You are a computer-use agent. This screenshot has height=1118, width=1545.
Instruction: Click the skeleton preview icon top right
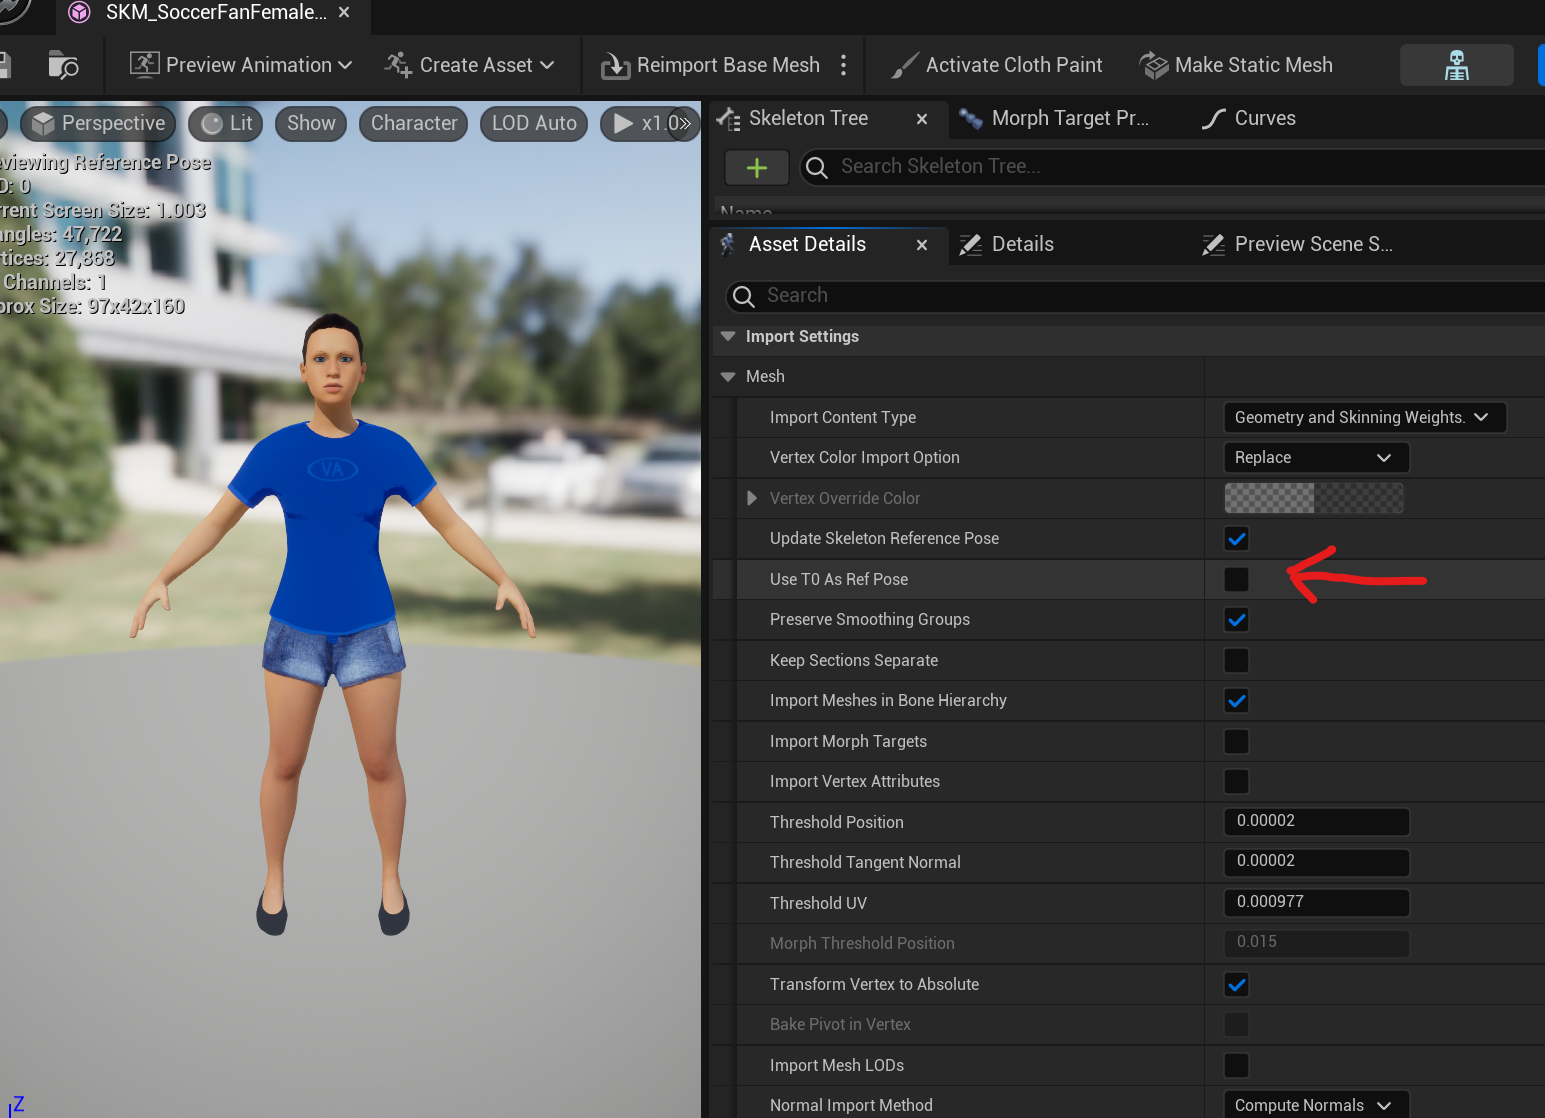[x=1456, y=64]
